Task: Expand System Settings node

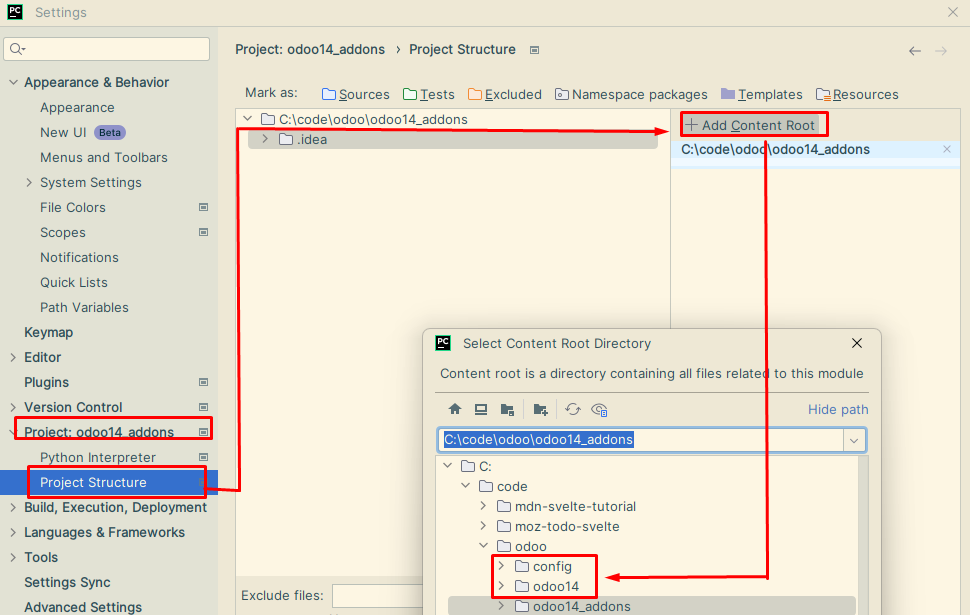Action: coord(29,182)
